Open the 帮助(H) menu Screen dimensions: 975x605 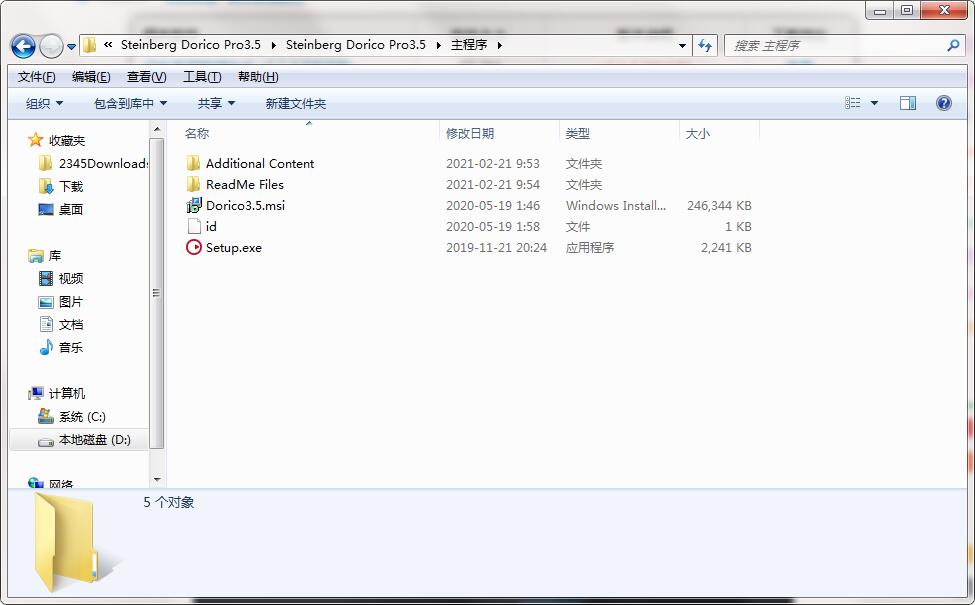(x=257, y=76)
